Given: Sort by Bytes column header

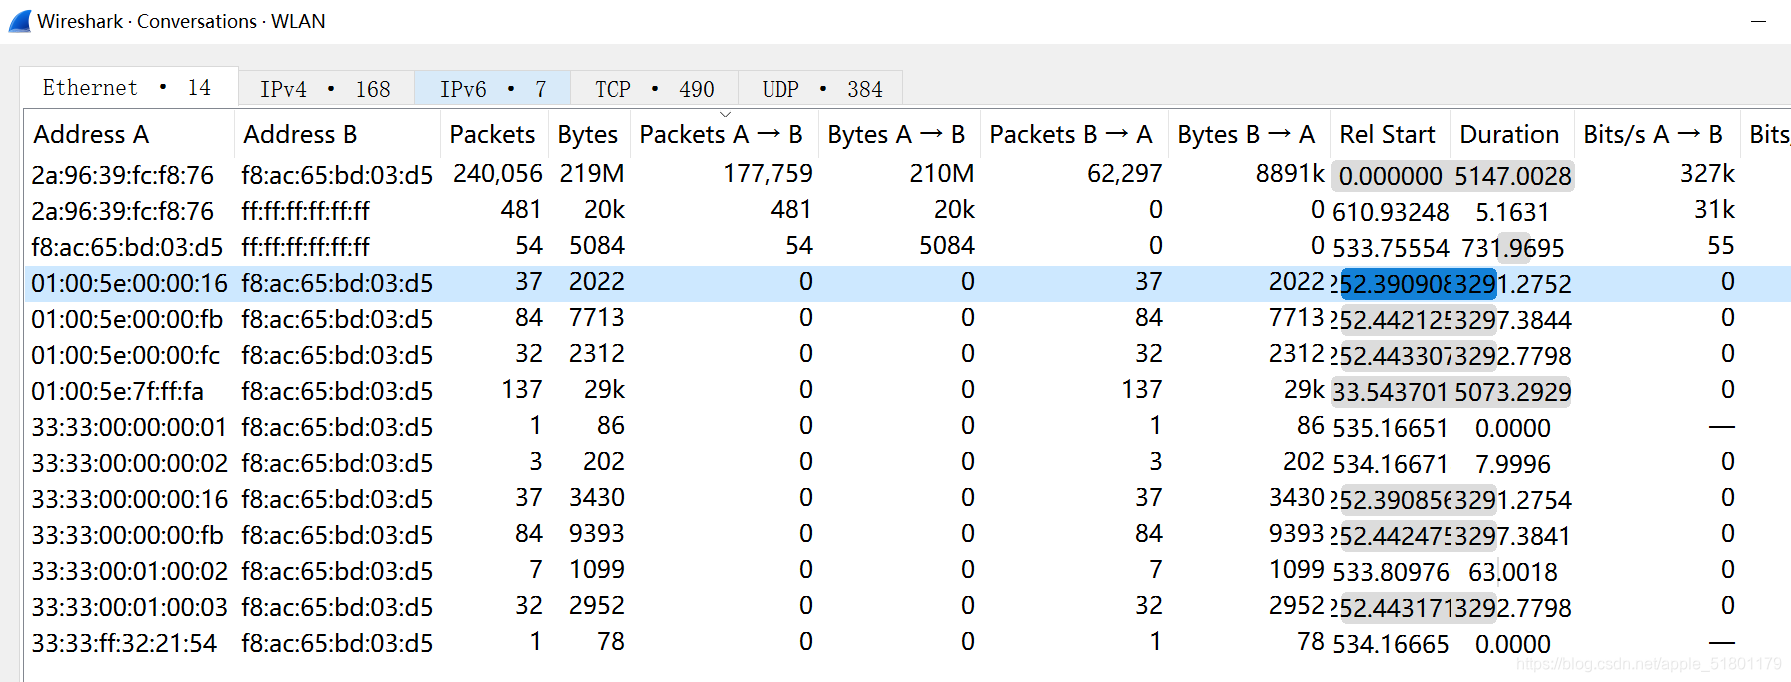Looking at the screenshot, I should (588, 134).
